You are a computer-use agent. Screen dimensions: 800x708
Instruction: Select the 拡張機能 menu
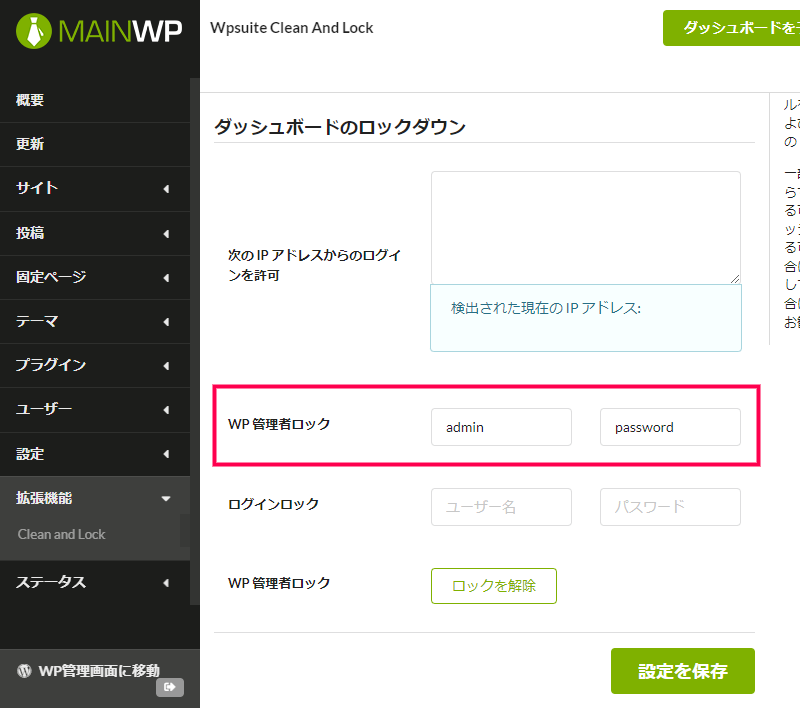click(x=95, y=498)
